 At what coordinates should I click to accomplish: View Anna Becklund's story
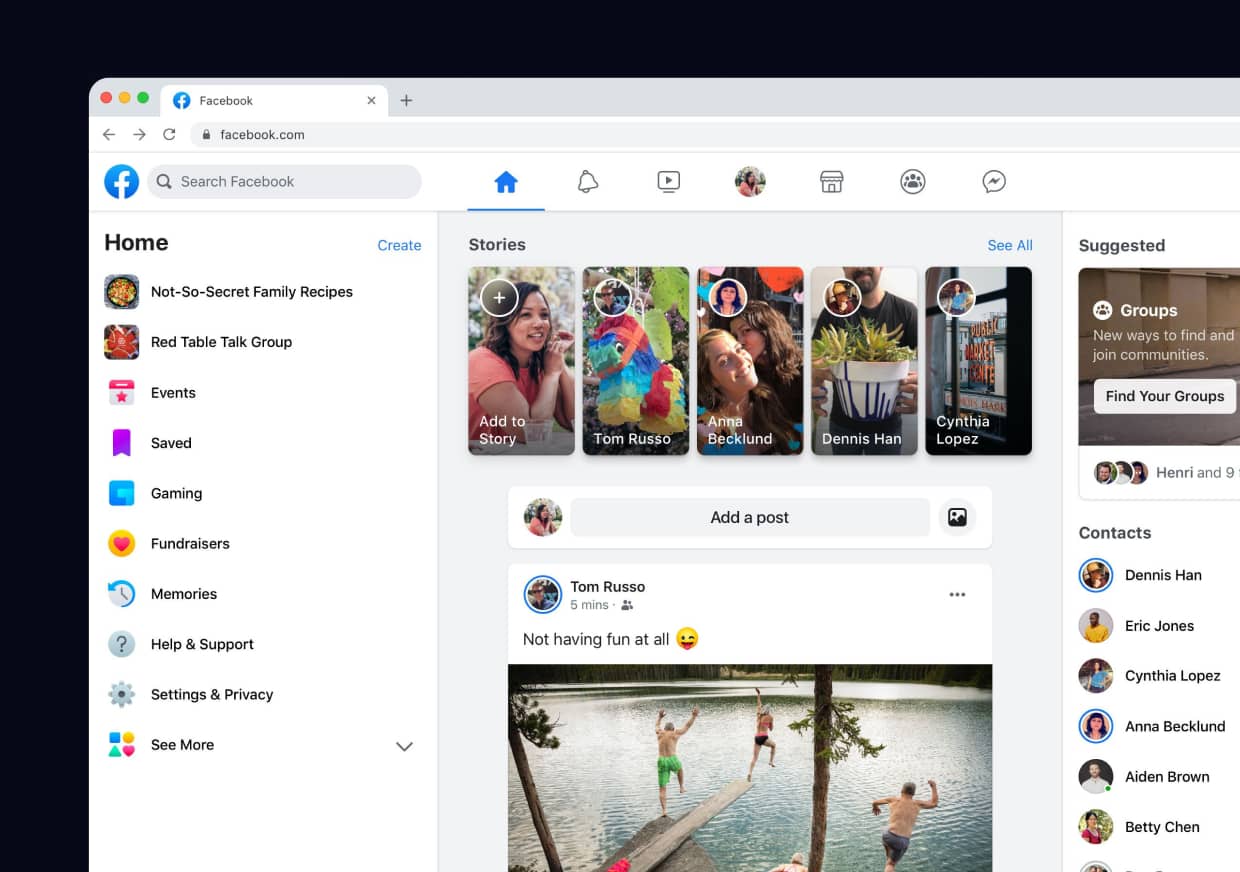pyautogui.click(x=750, y=361)
